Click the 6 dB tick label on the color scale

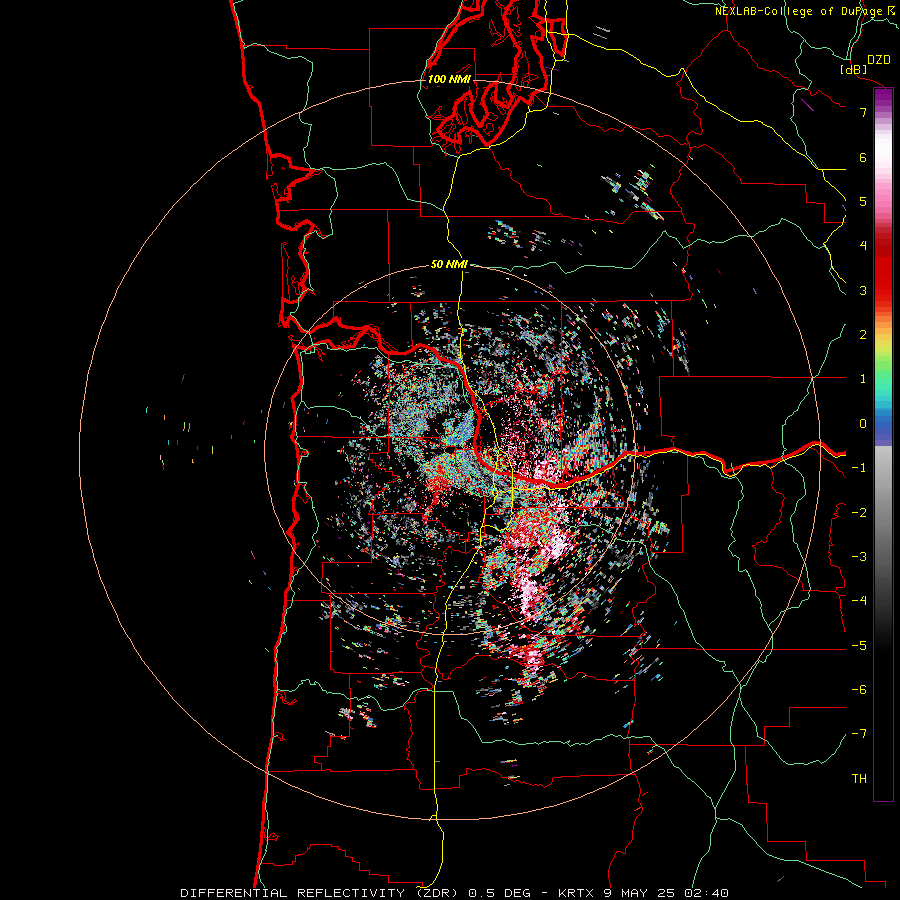pos(863,157)
